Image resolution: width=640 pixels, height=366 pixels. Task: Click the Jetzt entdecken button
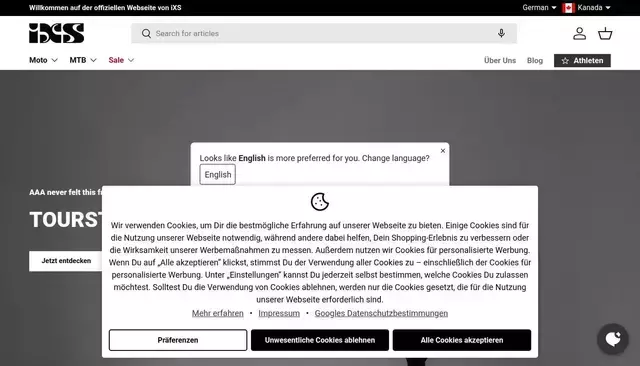point(66,261)
